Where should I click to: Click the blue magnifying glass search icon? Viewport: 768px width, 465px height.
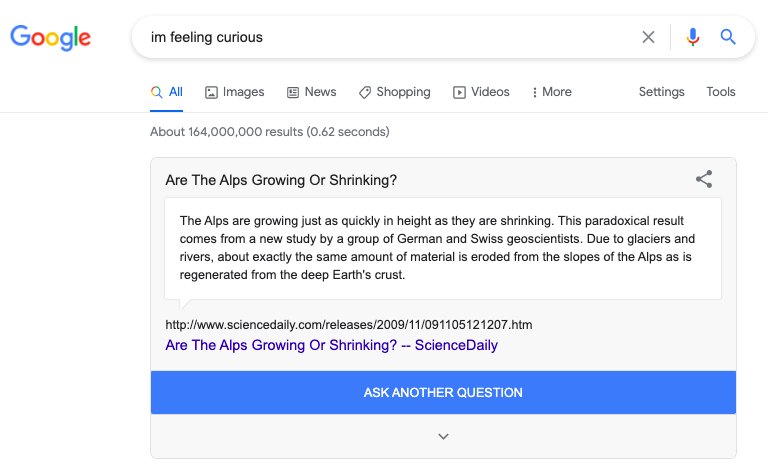tap(728, 37)
